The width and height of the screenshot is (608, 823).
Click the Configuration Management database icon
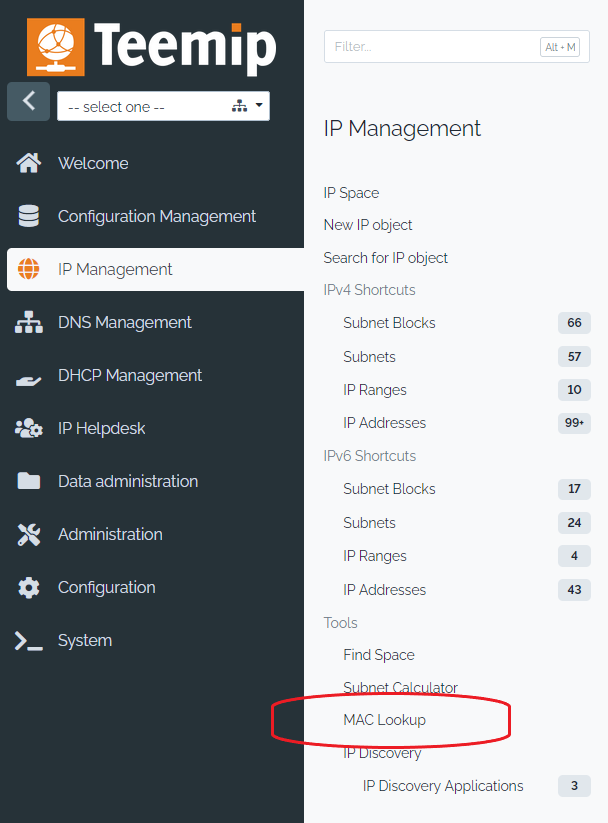coord(29,216)
